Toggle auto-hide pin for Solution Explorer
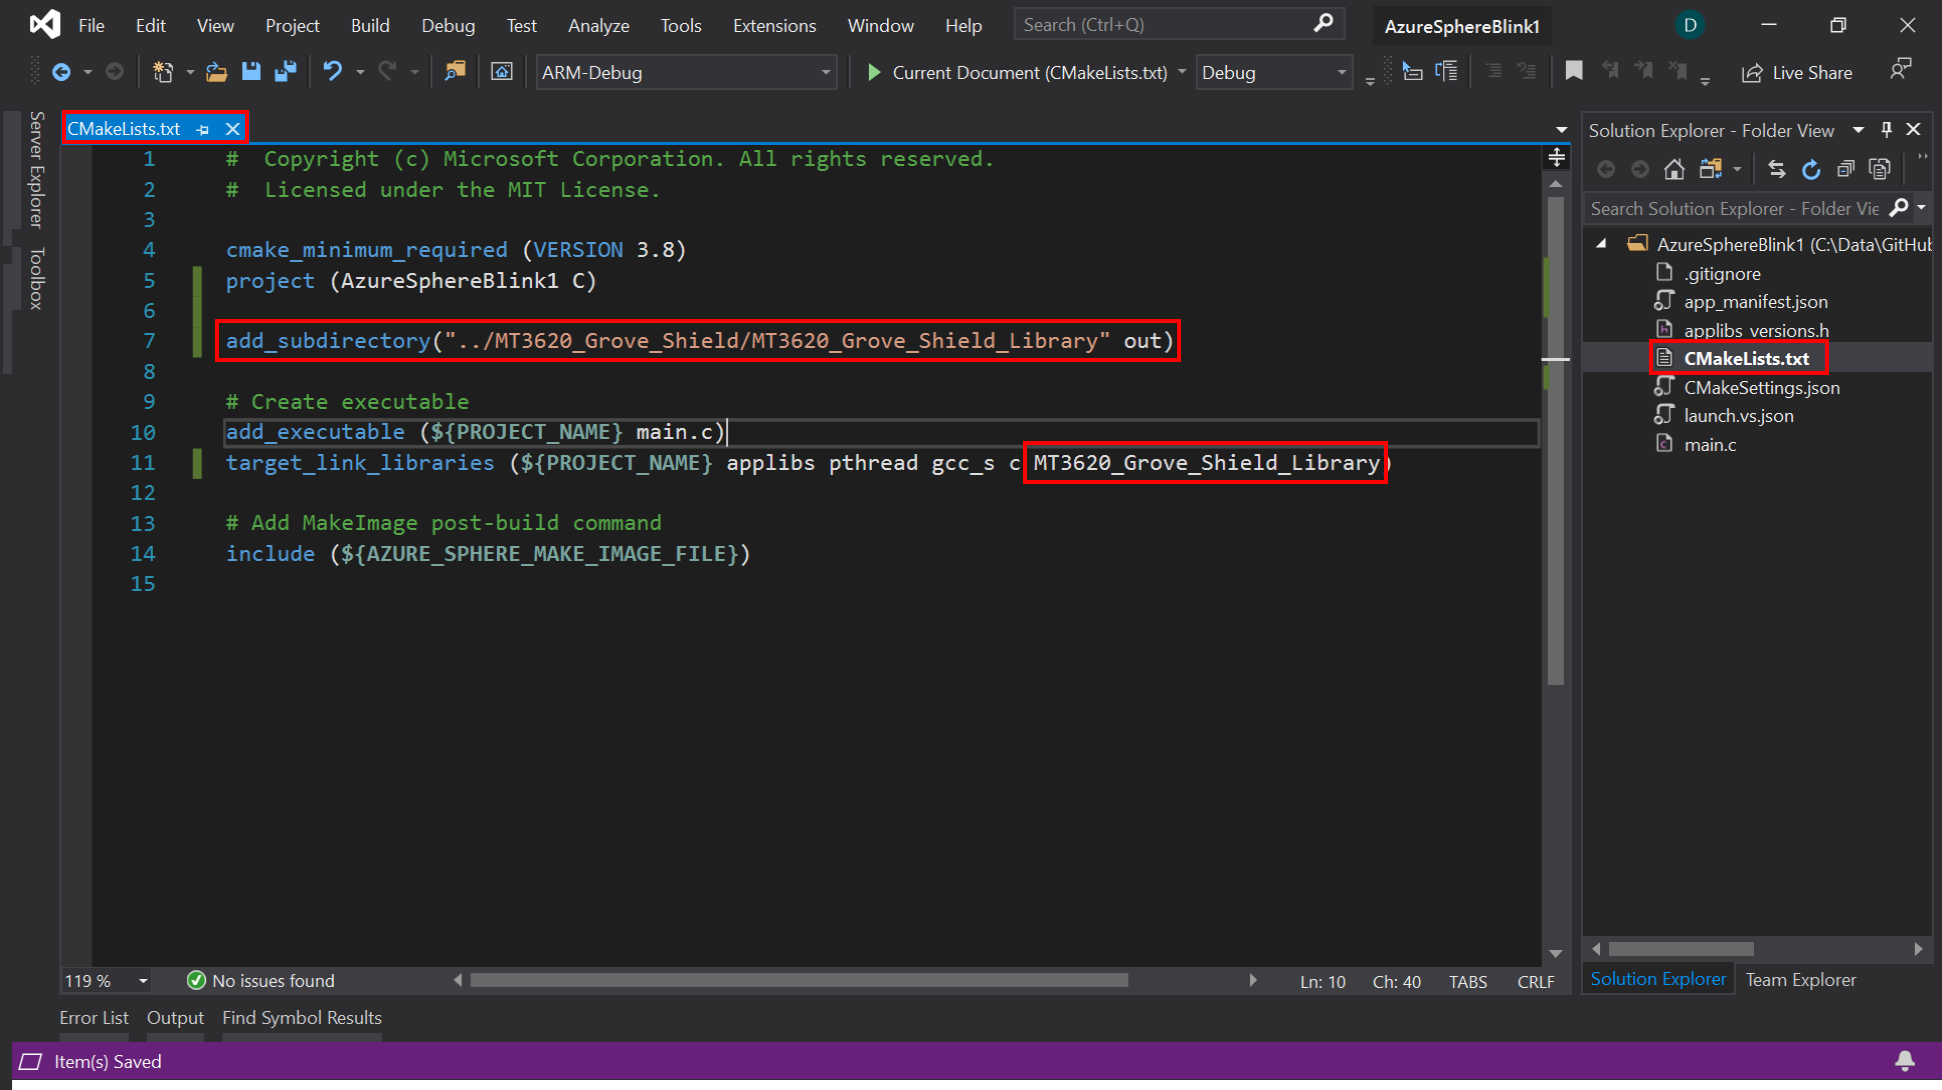 coord(1887,130)
